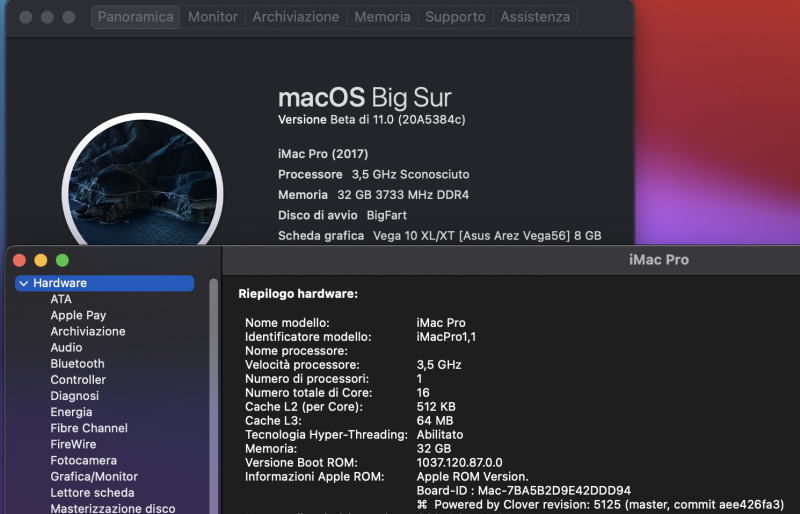Click the iMac Pro window title
This screenshot has width=800, height=514.
(x=659, y=260)
